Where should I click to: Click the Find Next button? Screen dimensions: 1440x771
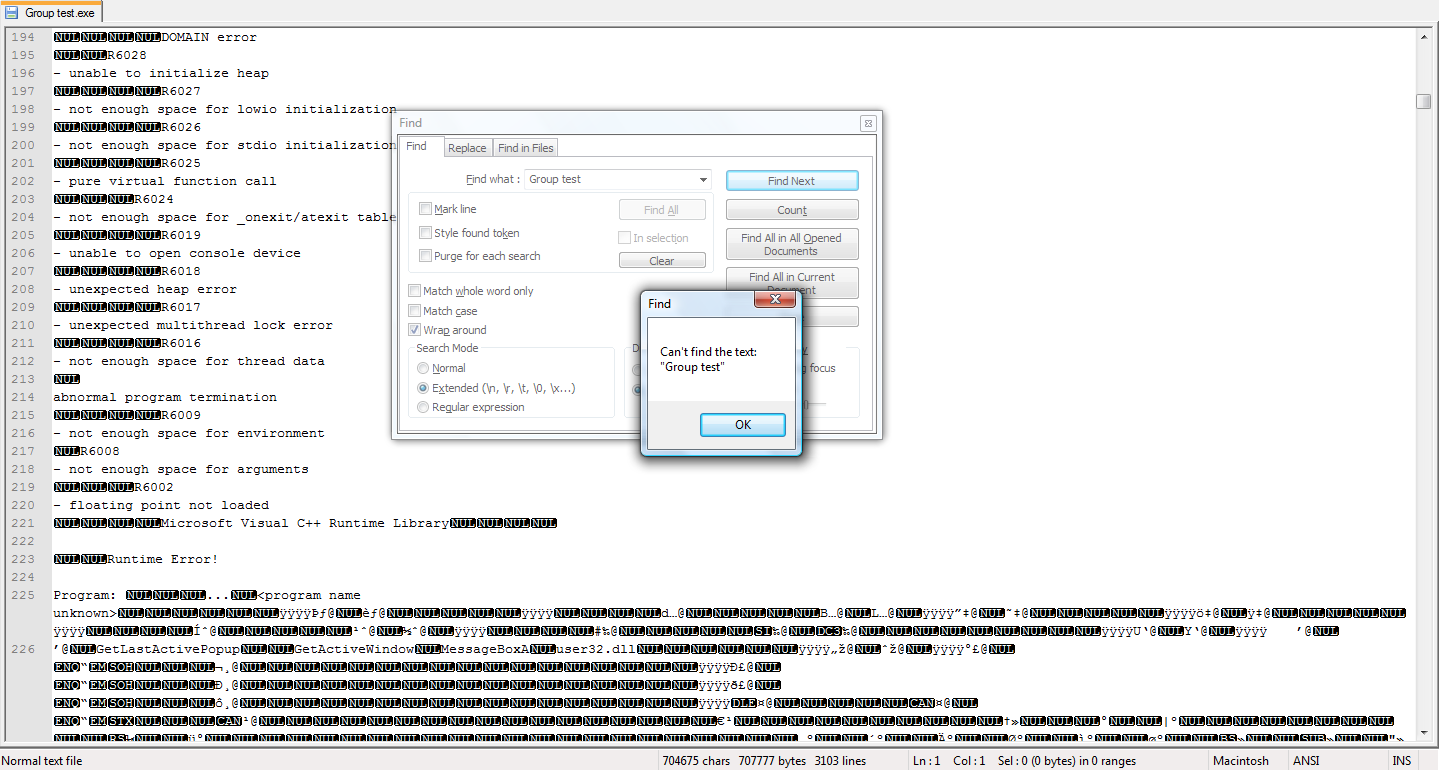[x=791, y=181]
